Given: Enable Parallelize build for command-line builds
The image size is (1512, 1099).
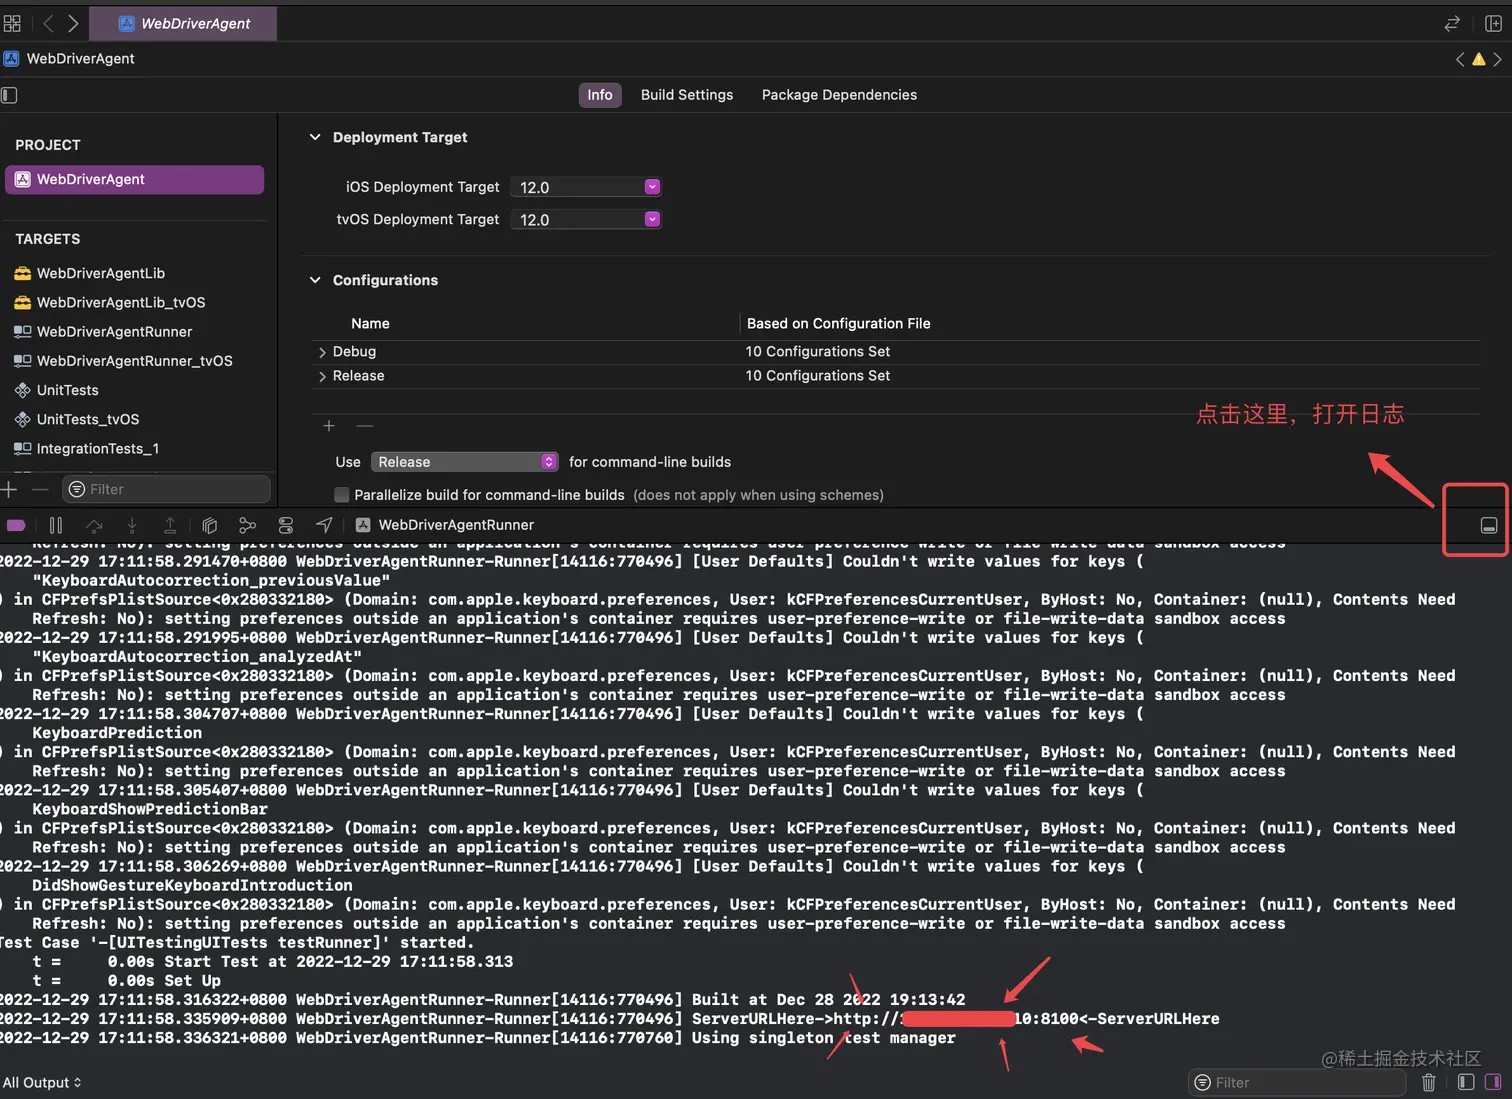Looking at the screenshot, I should coord(342,495).
